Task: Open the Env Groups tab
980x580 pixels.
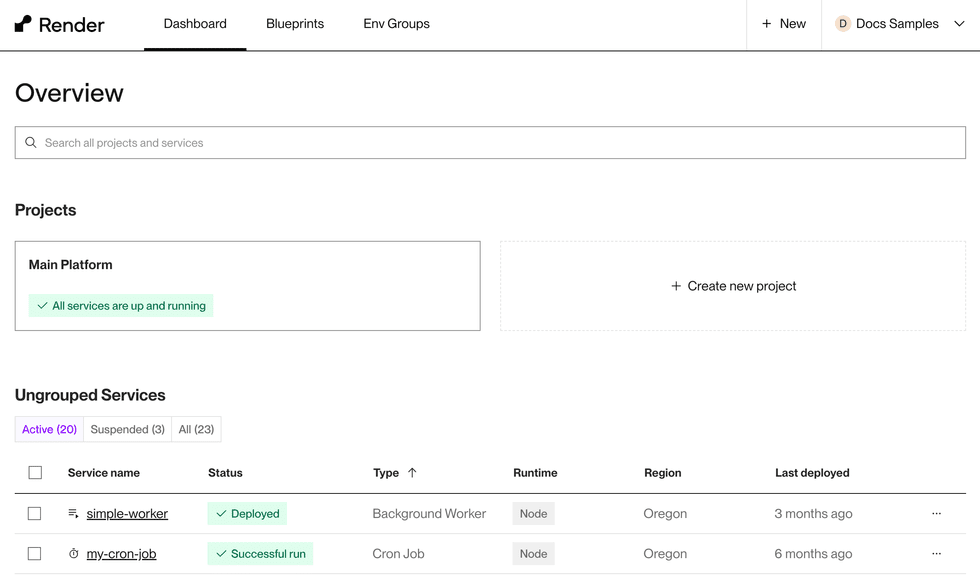Action: click(x=396, y=24)
